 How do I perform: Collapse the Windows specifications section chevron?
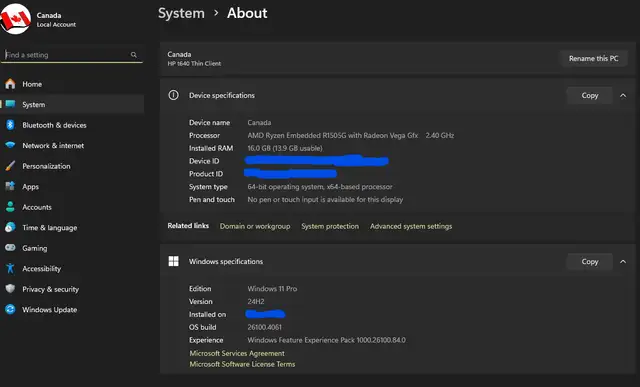coord(623,262)
